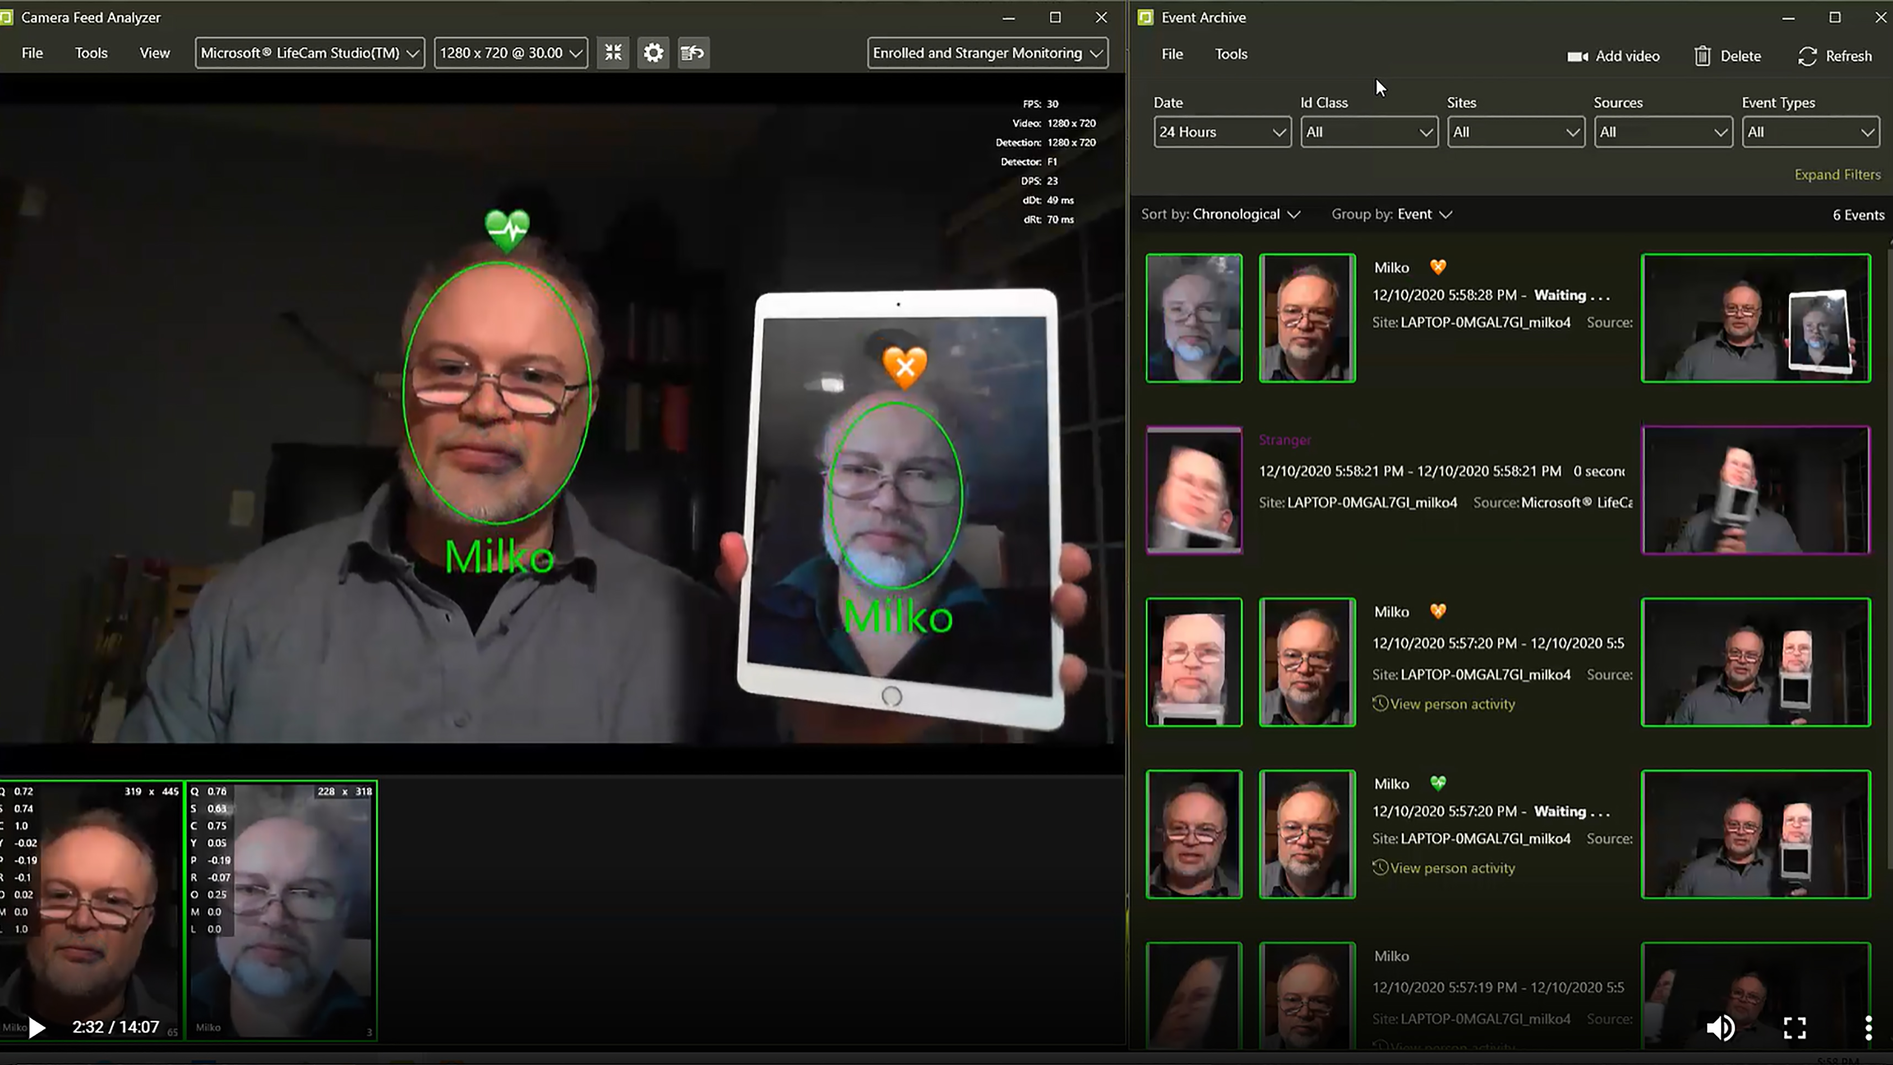The width and height of the screenshot is (1893, 1065).
Task: Open the settings gear in Camera Feed Analyzer
Action: [653, 53]
